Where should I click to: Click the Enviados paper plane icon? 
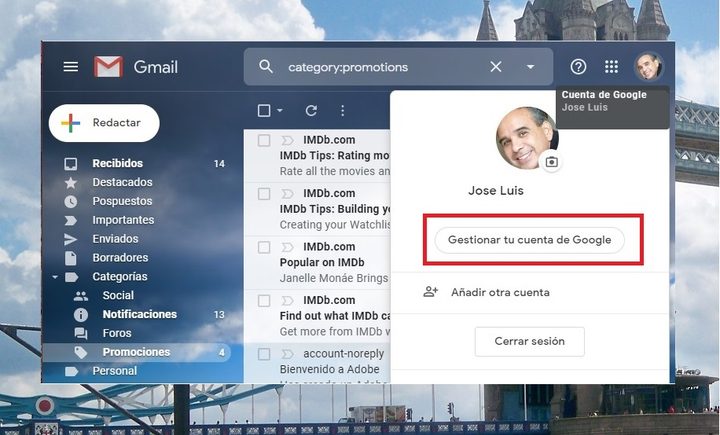(71, 239)
